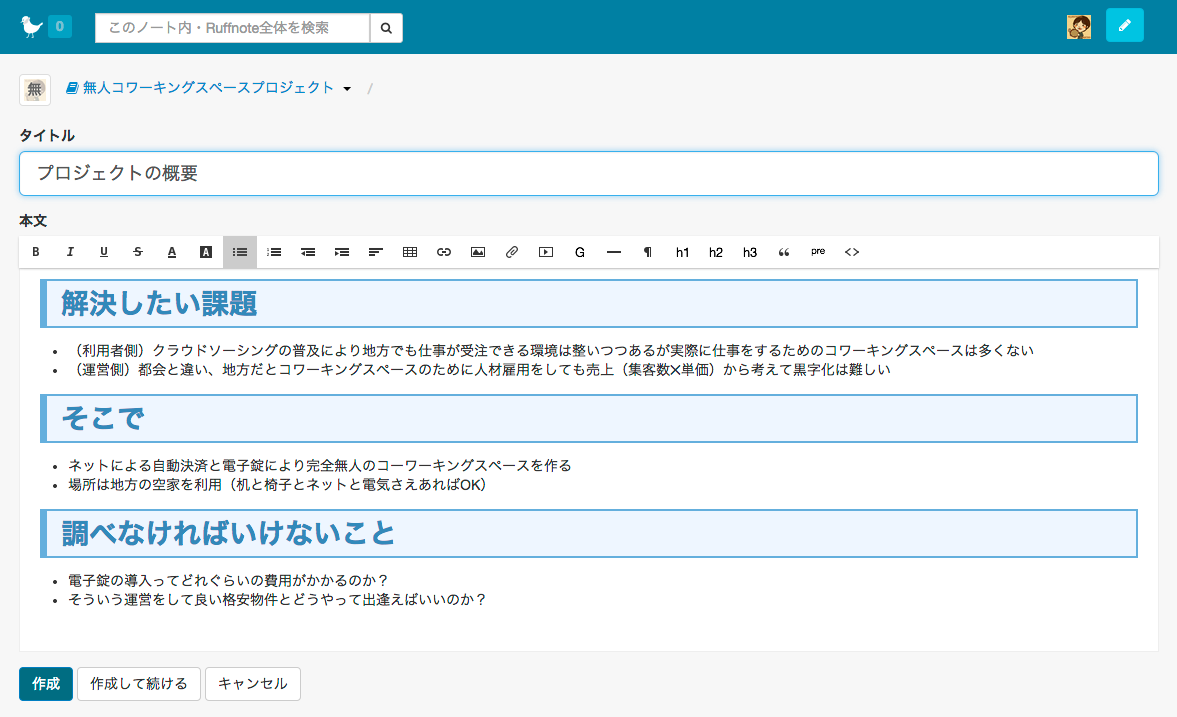The width and height of the screenshot is (1177, 717).
Task: Insert a hyperlink using the link icon
Action: [x=444, y=252]
